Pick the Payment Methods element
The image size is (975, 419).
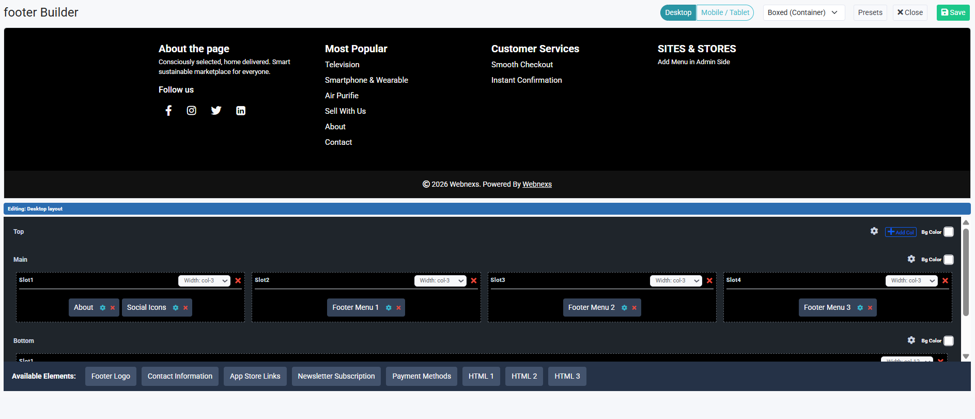[x=422, y=376]
